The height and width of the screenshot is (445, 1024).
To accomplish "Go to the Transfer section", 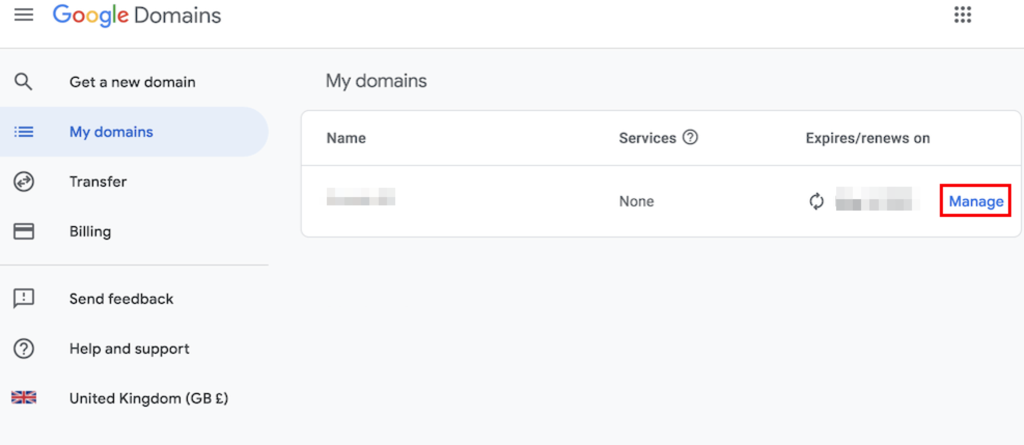I will pos(98,182).
